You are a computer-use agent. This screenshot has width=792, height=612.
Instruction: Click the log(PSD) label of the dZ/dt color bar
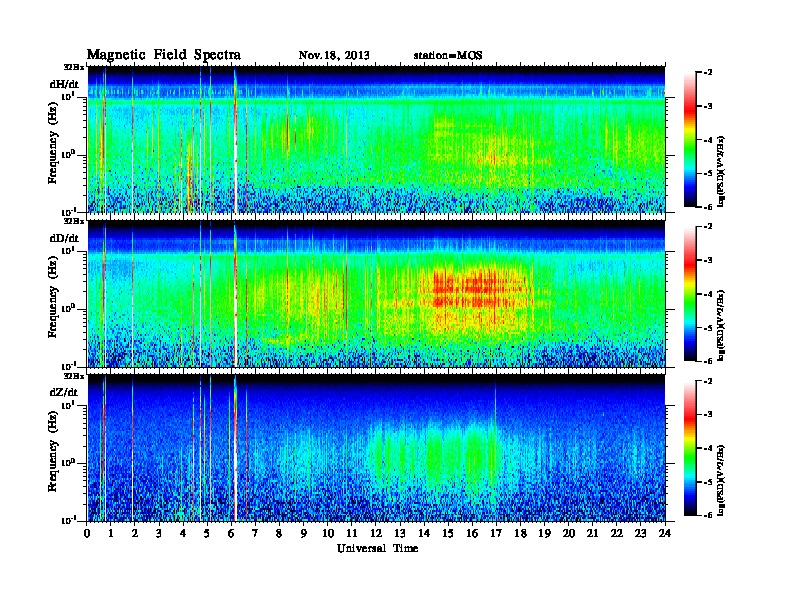[x=721, y=480]
